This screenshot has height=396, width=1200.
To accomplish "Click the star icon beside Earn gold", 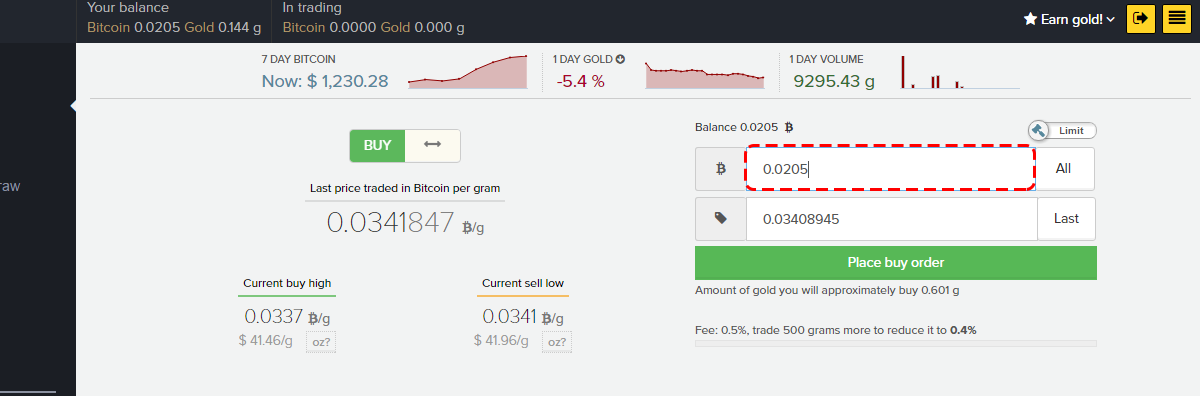I will (1030, 19).
